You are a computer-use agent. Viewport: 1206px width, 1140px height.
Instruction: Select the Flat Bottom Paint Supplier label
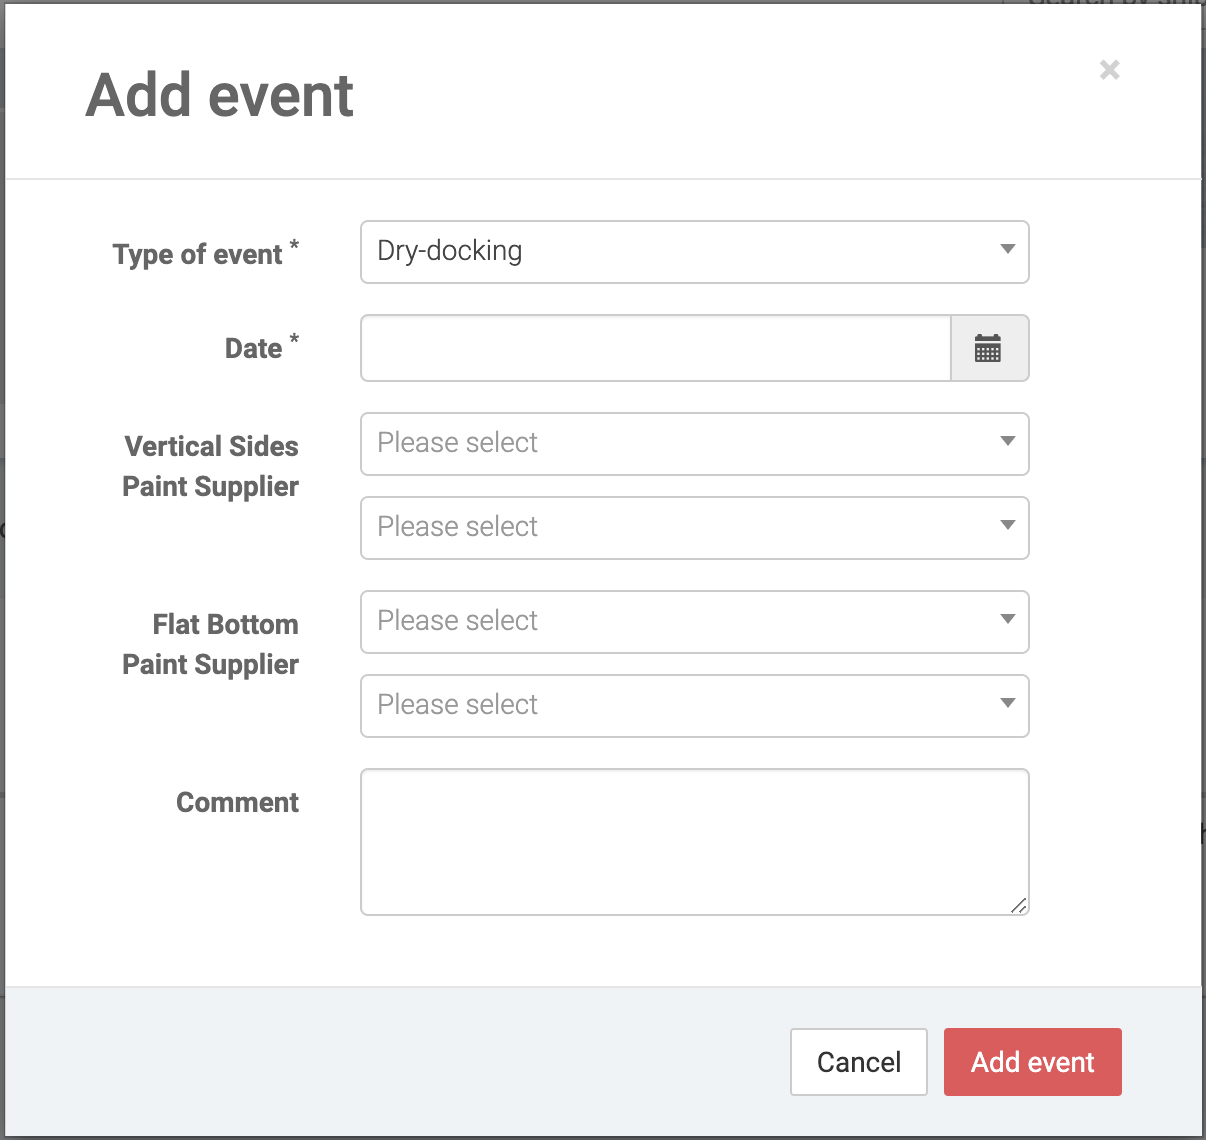tap(211, 644)
